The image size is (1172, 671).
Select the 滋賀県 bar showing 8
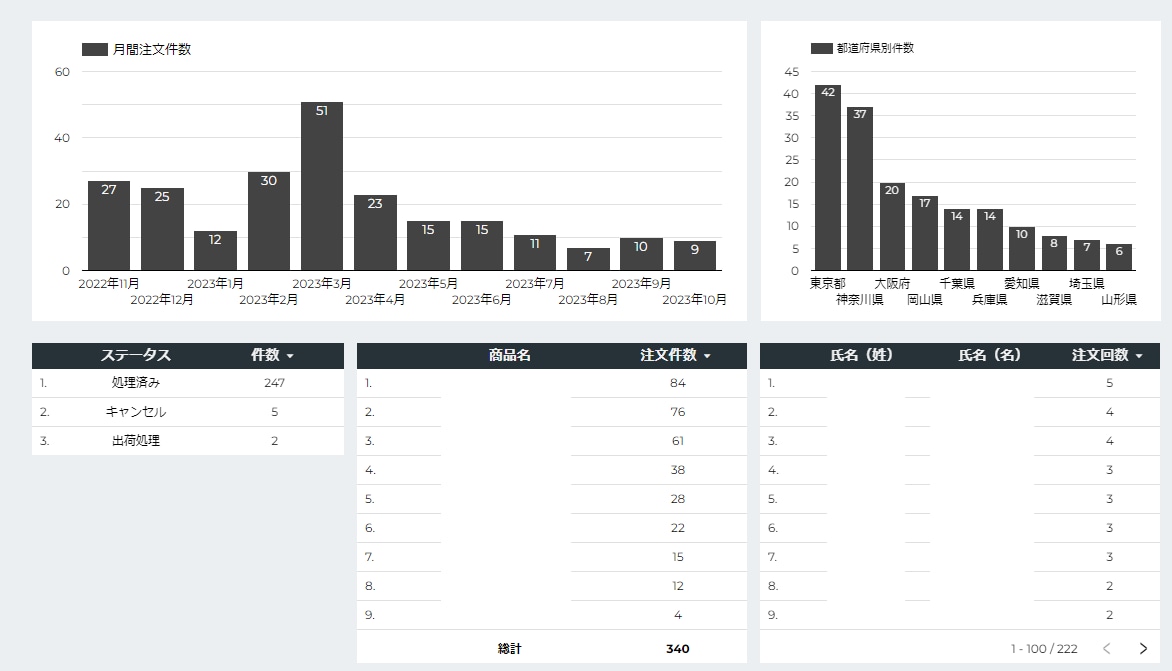tap(1055, 253)
